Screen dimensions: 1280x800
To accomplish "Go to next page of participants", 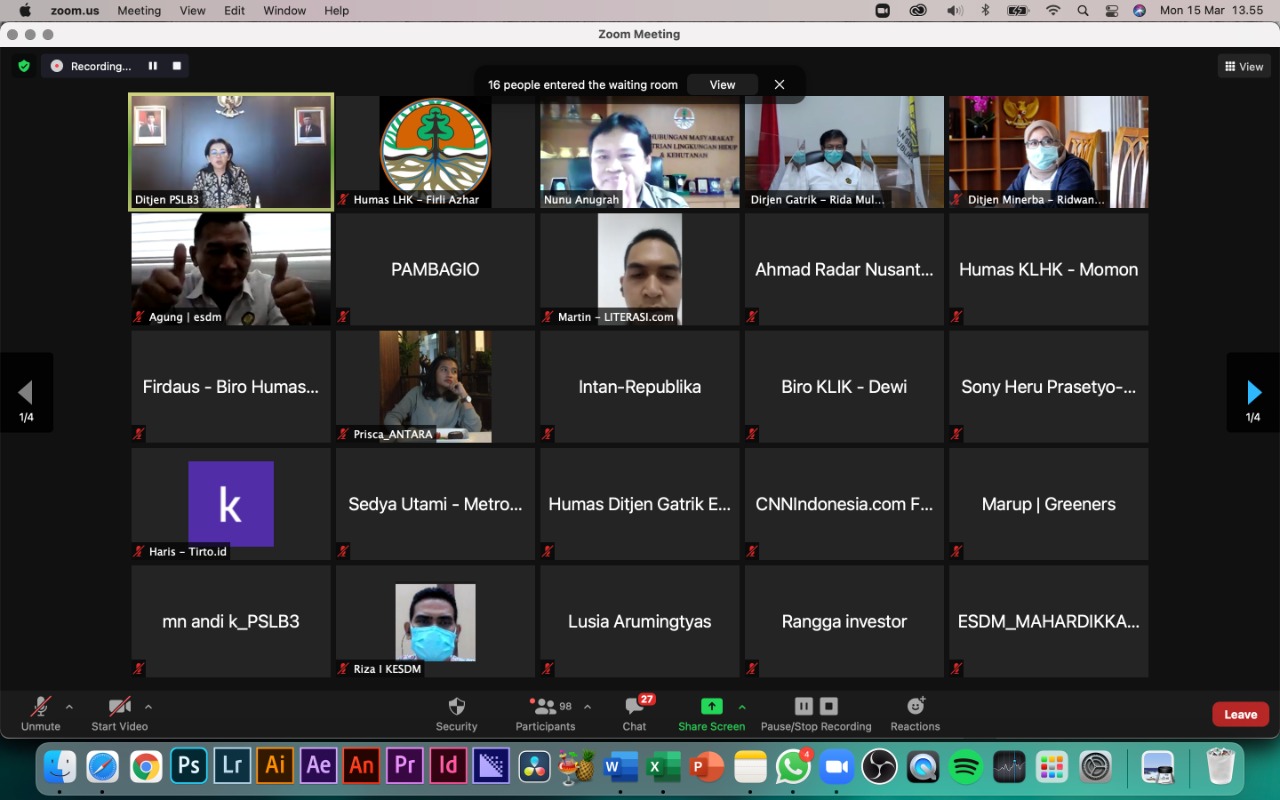I will 1253,392.
